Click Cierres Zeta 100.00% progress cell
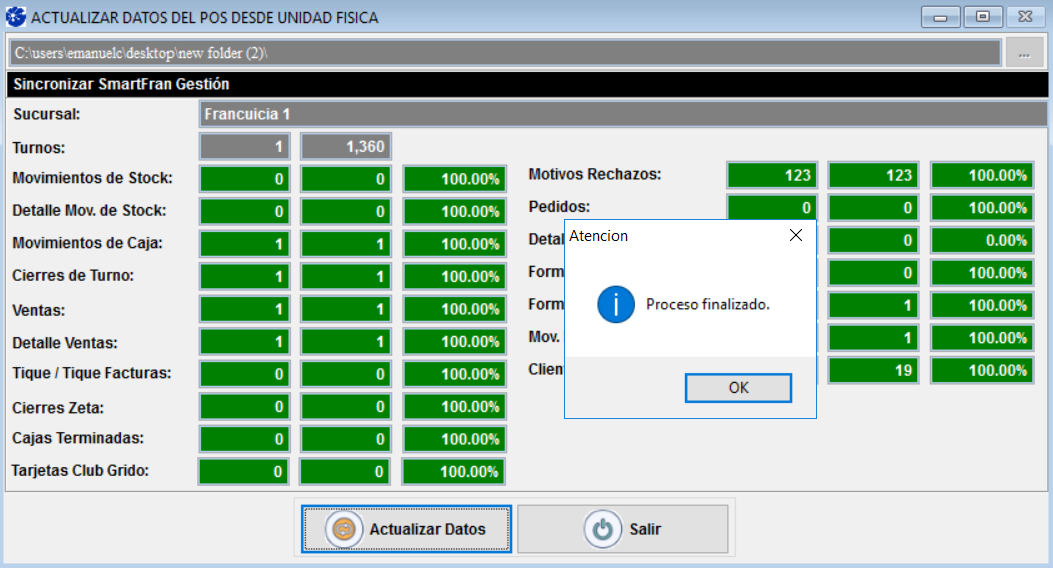 point(455,407)
